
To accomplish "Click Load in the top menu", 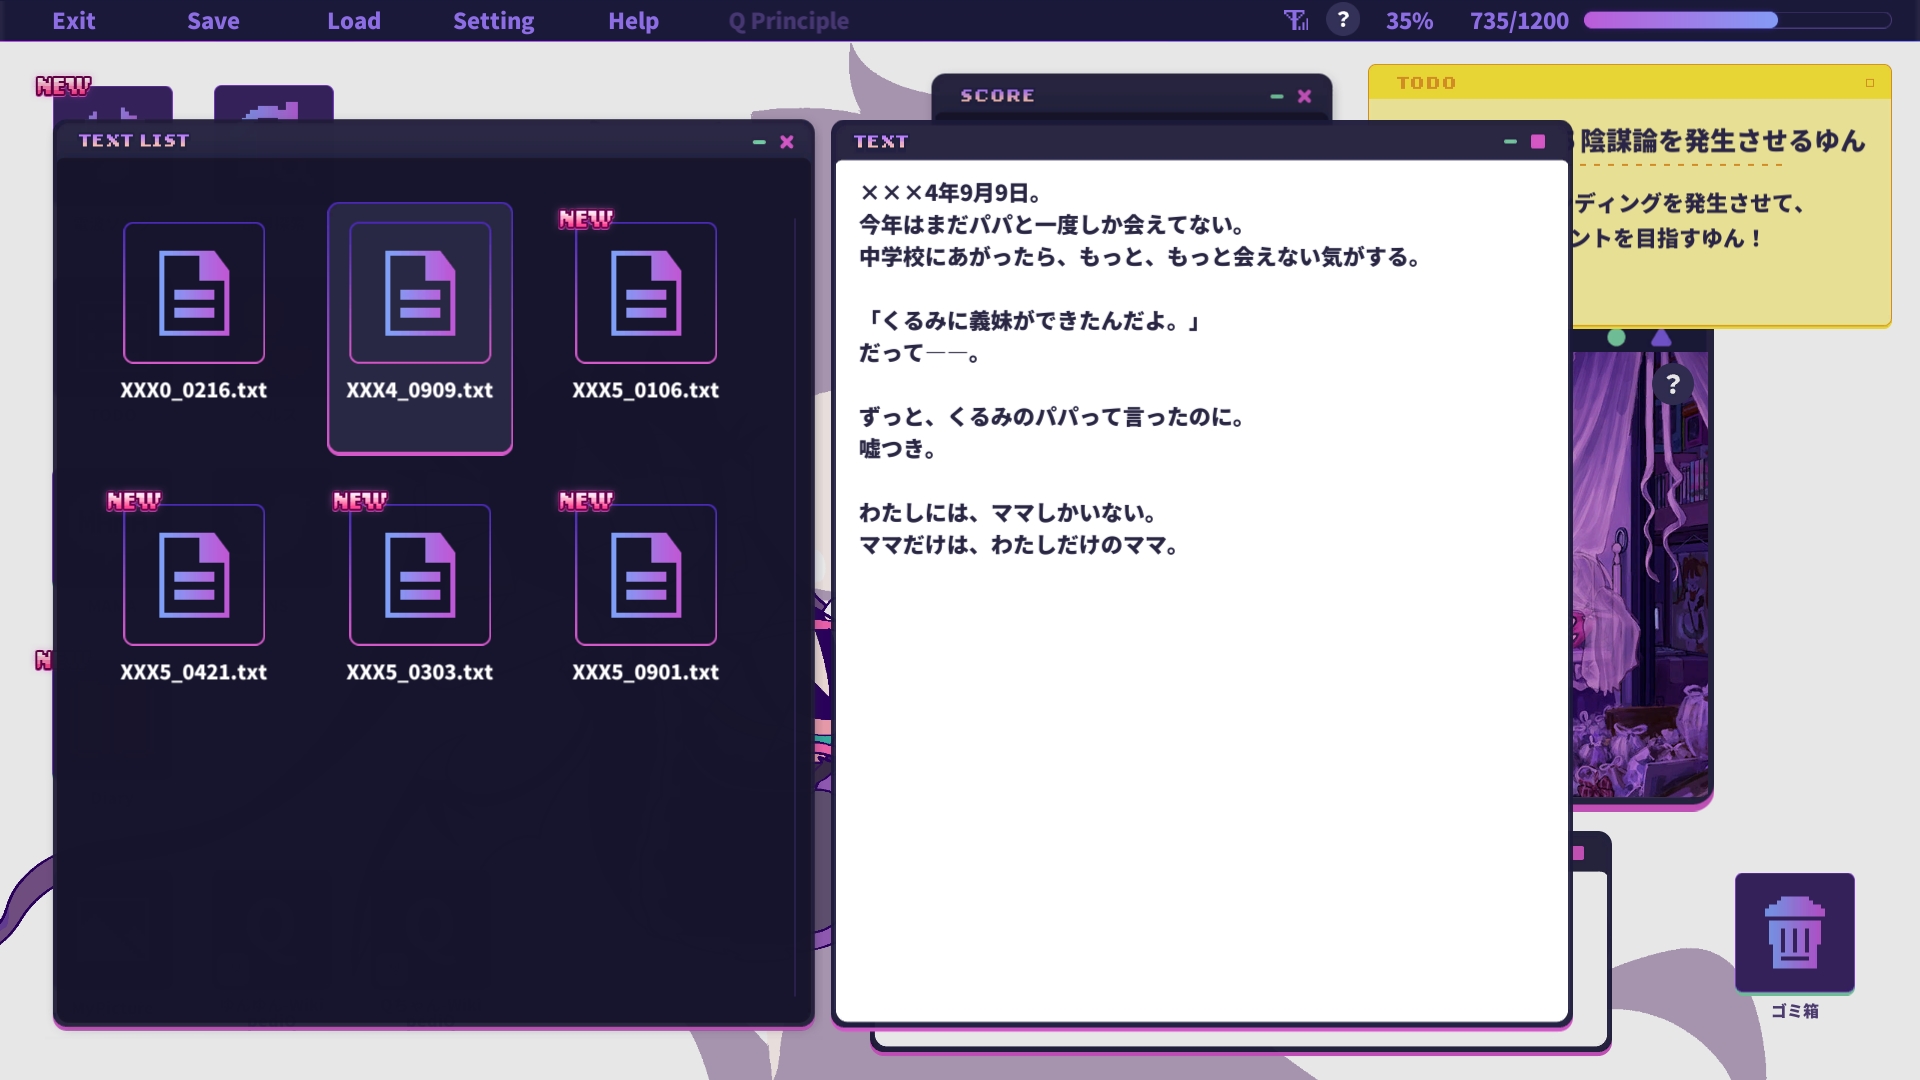I will [354, 21].
